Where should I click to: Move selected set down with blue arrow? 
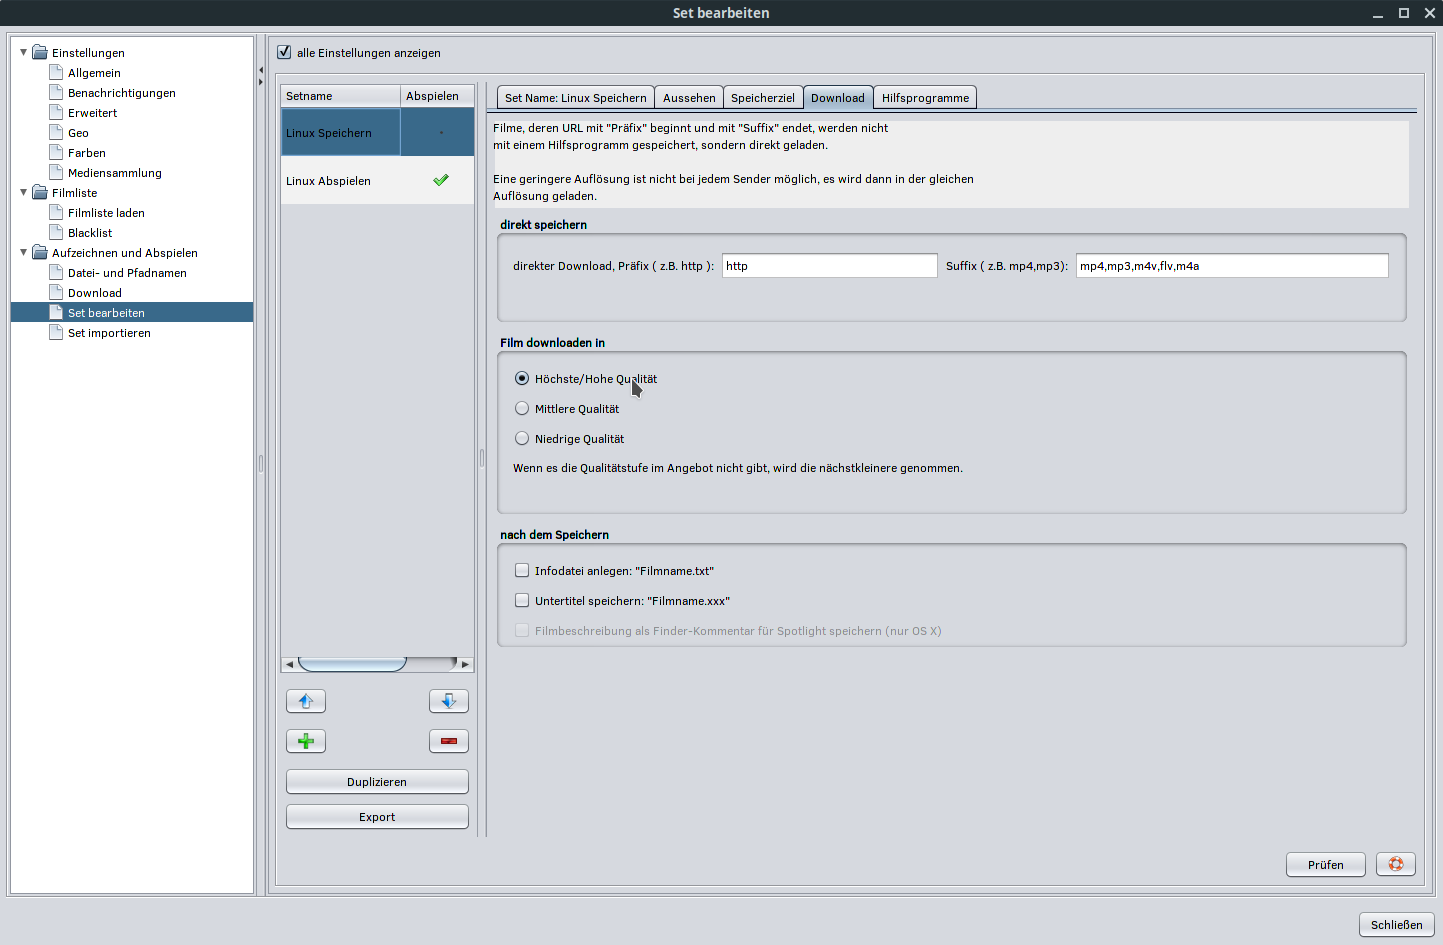pos(448,701)
